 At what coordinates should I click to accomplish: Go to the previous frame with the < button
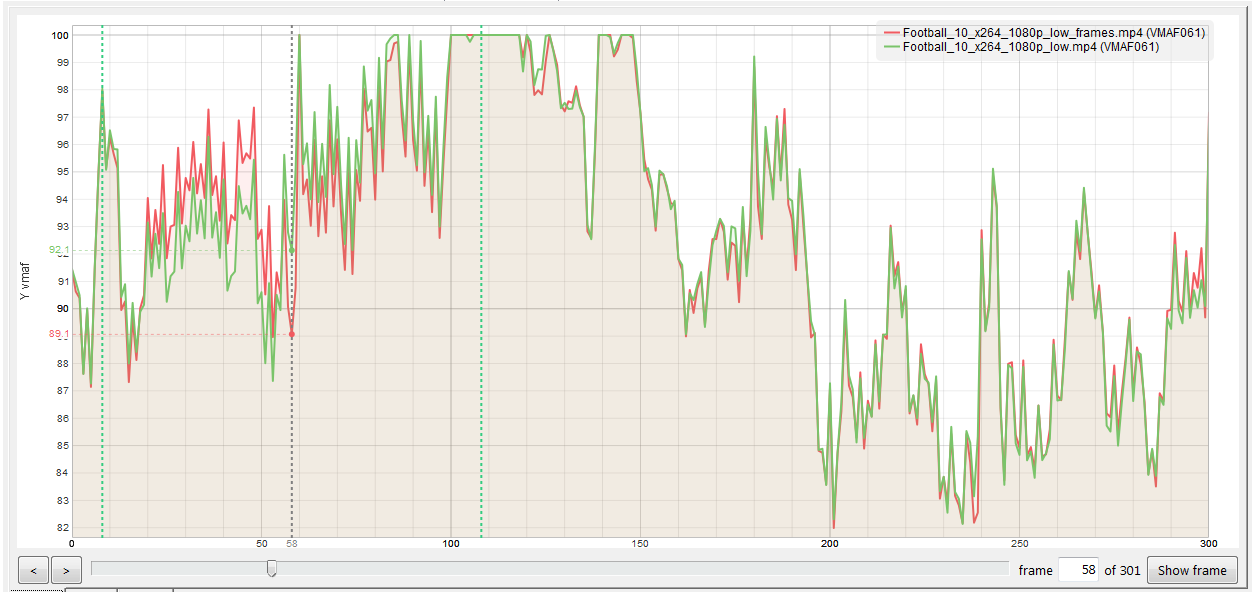pos(33,571)
